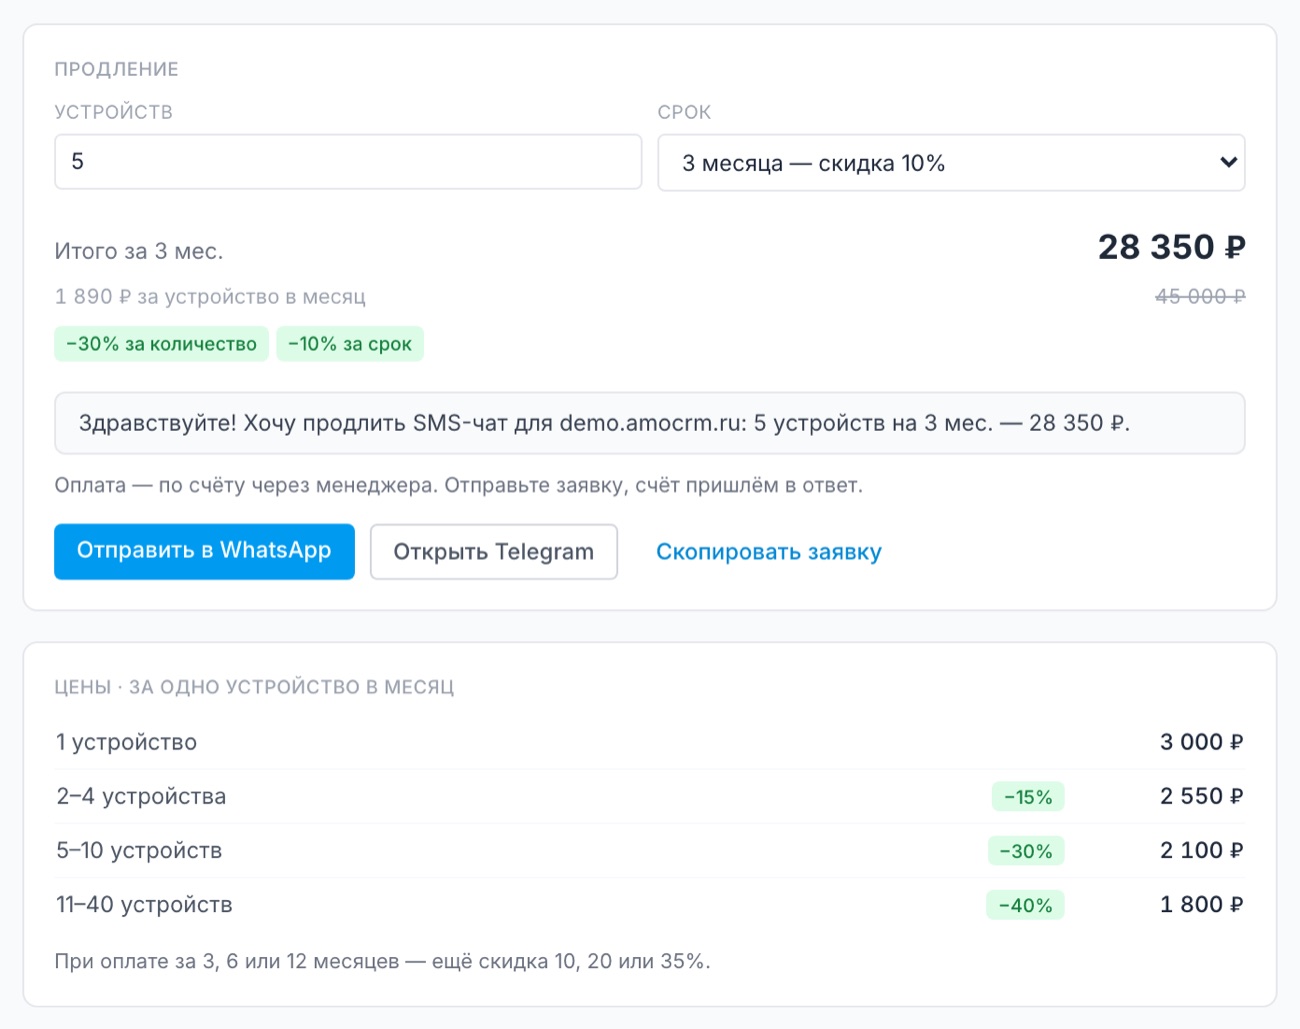Click the −30% badge in price table
The height and width of the screenshot is (1029, 1300).
(x=1026, y=851)
